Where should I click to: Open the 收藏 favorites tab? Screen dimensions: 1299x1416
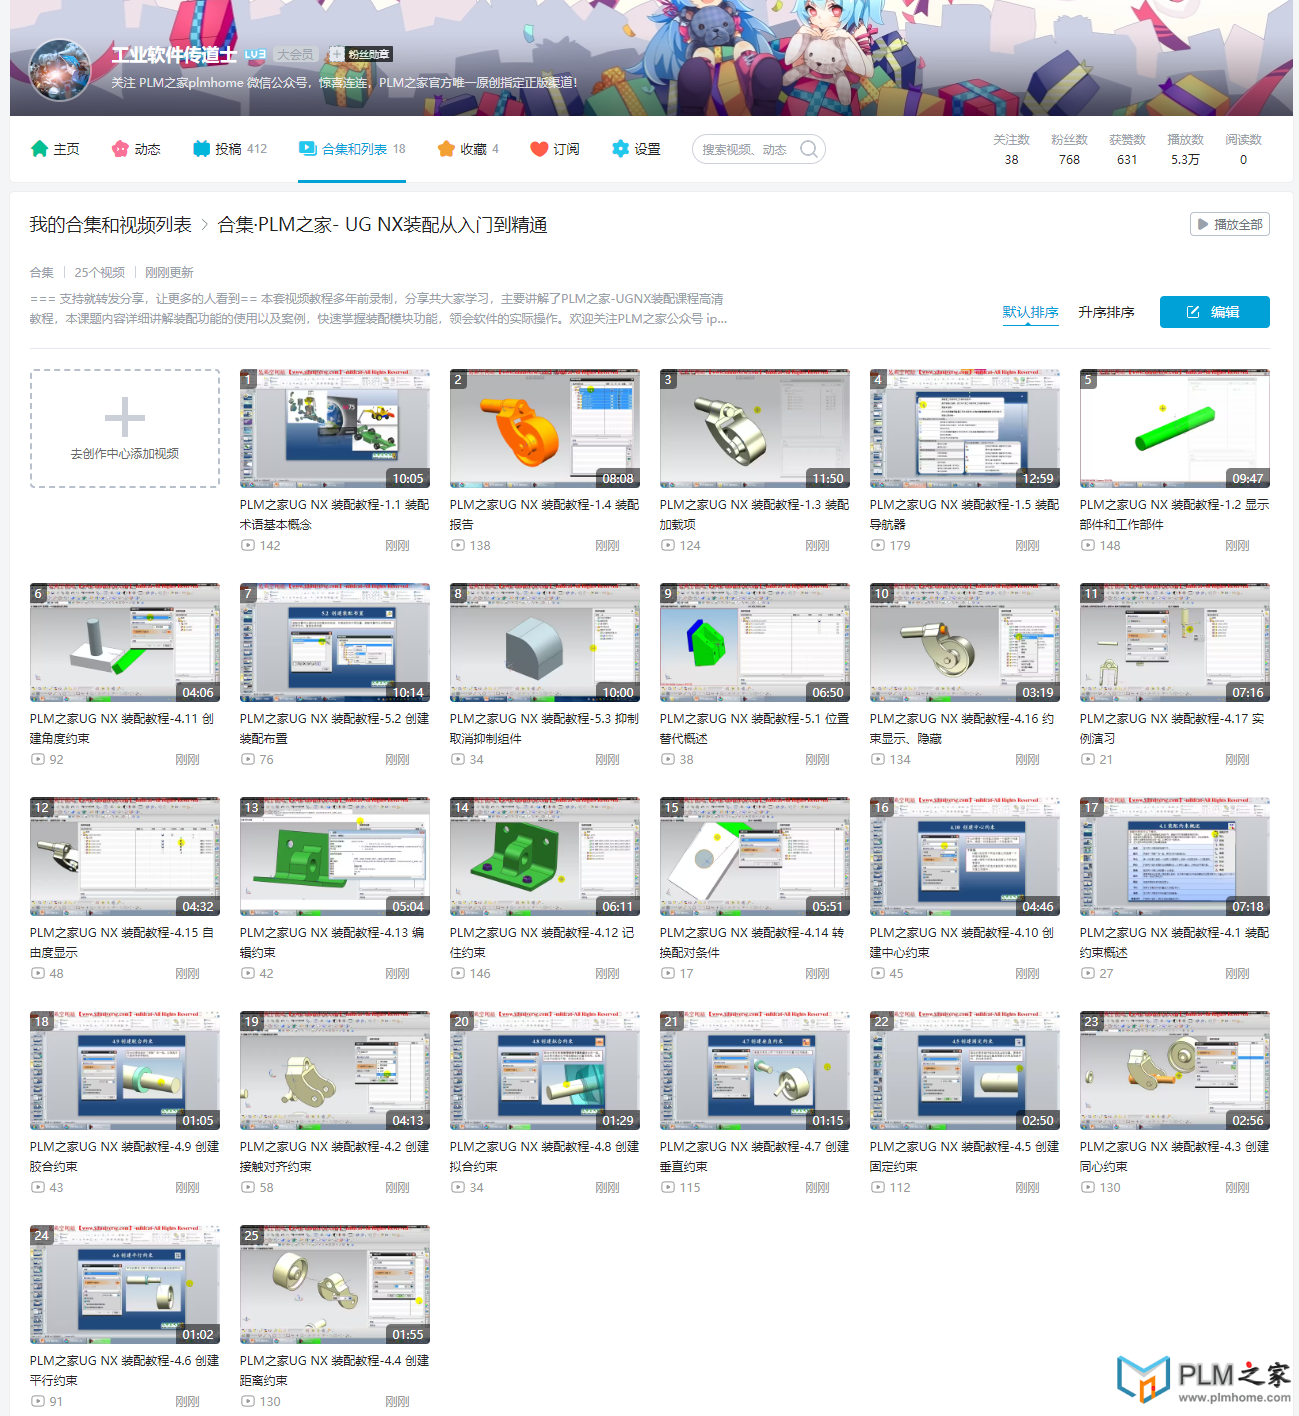pos(468,149)
